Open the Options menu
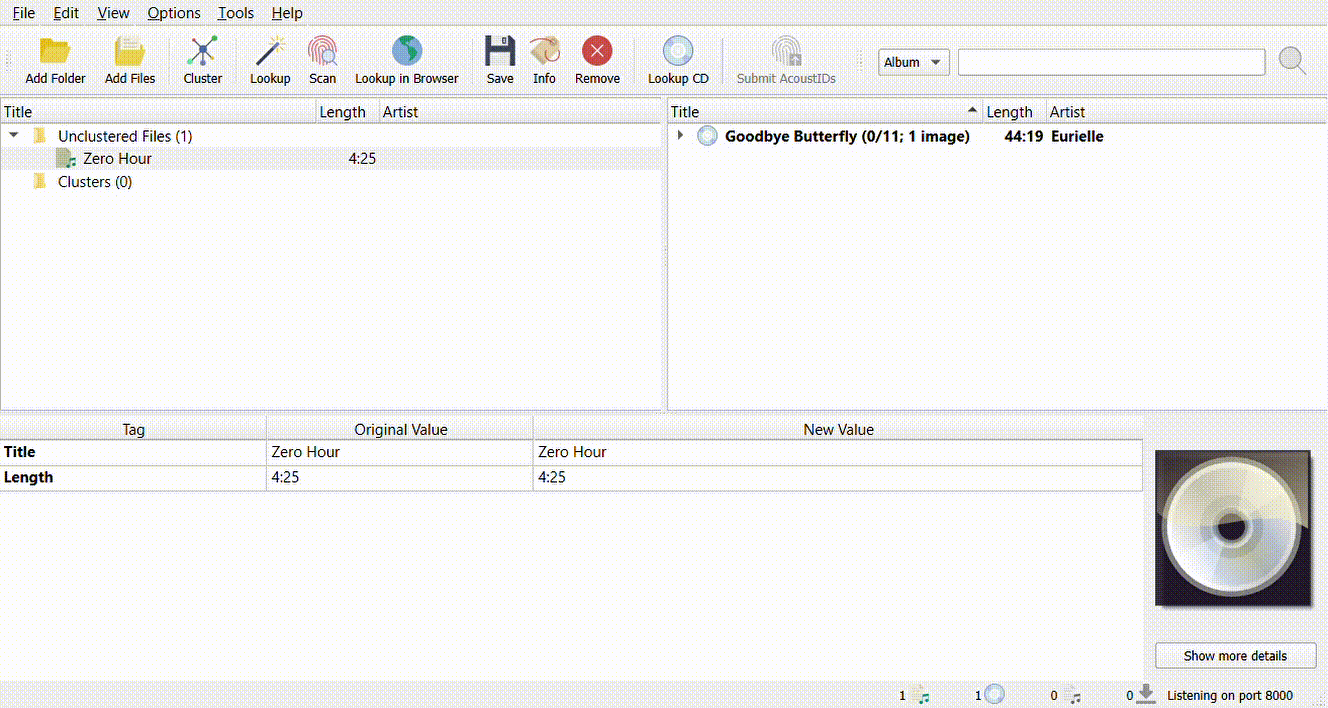The image size is (1328, 708). pos(174,13)
